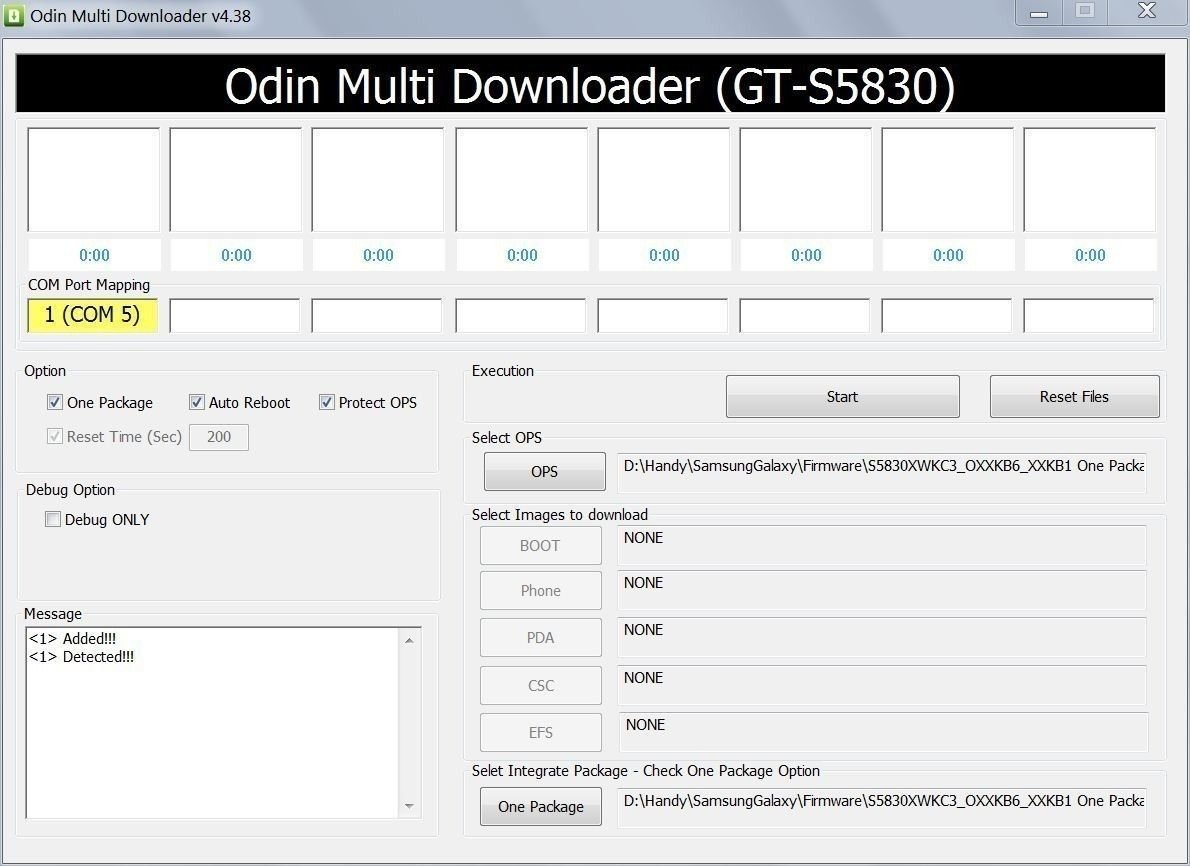Click the BOOT image button

(x=540, y=545)
